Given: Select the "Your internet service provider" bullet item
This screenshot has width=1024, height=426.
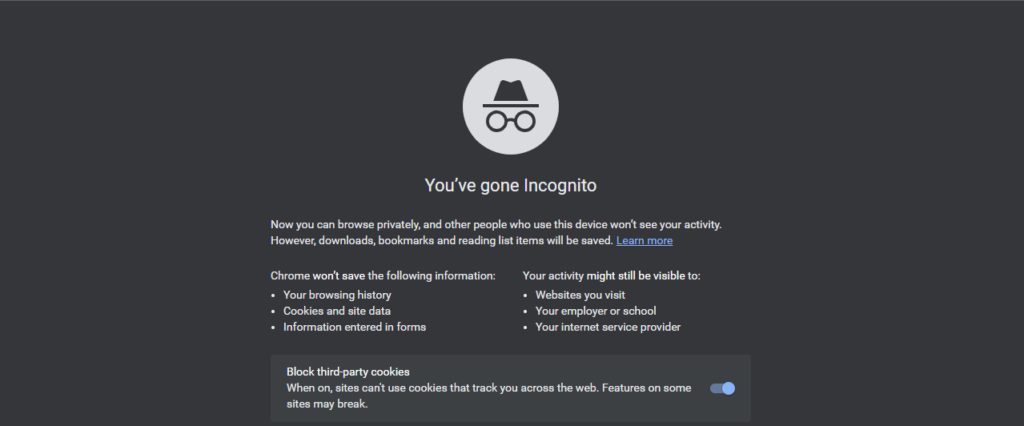Looking at the screenshot, I should coord(608,327).
